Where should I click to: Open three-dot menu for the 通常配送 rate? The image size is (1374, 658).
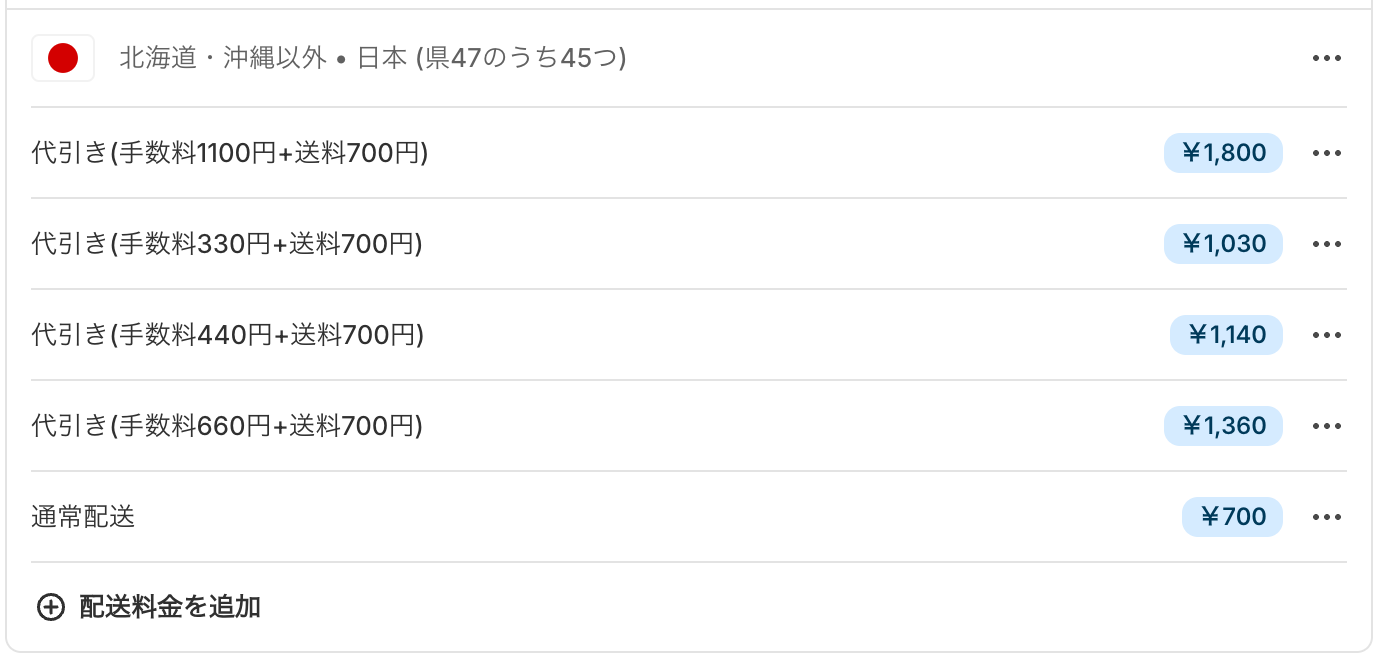pos(1326,517)
